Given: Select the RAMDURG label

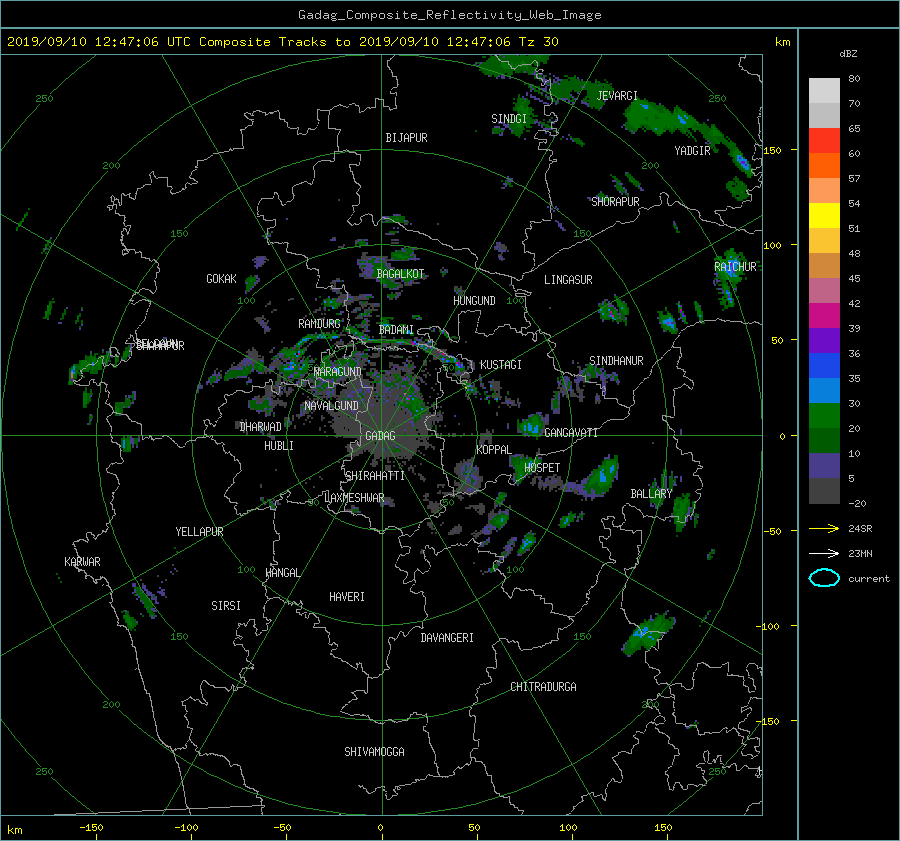Looking at the screenshot, I should [x=319, y=324].
